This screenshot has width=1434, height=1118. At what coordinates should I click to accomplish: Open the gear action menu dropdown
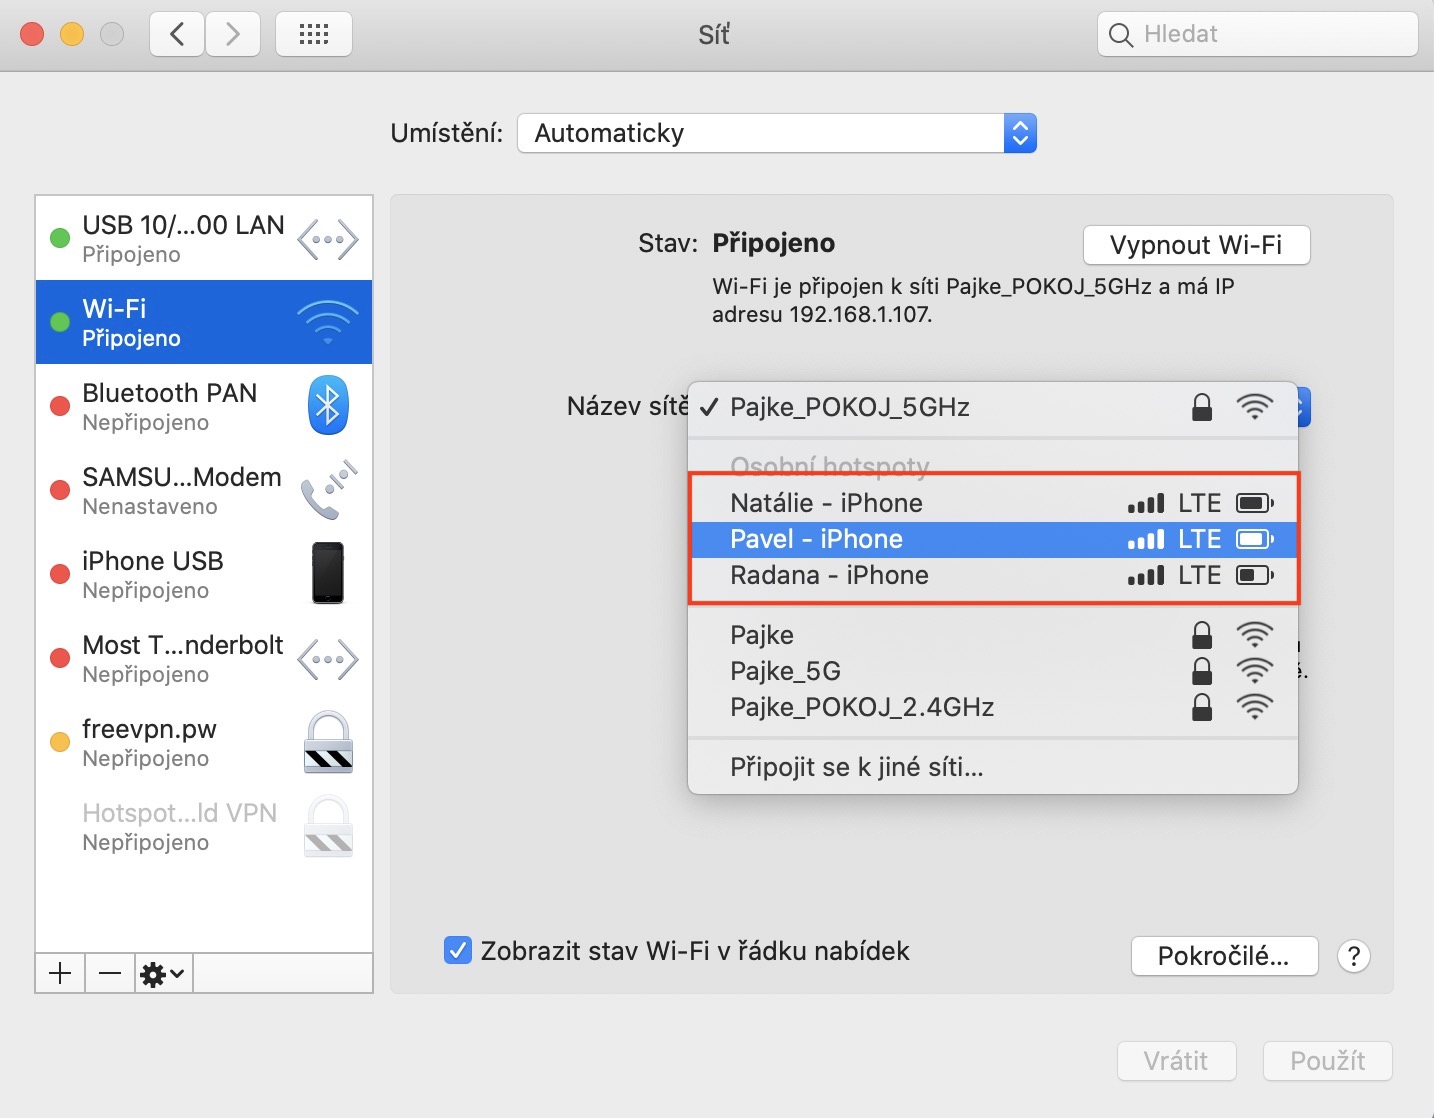163,973
